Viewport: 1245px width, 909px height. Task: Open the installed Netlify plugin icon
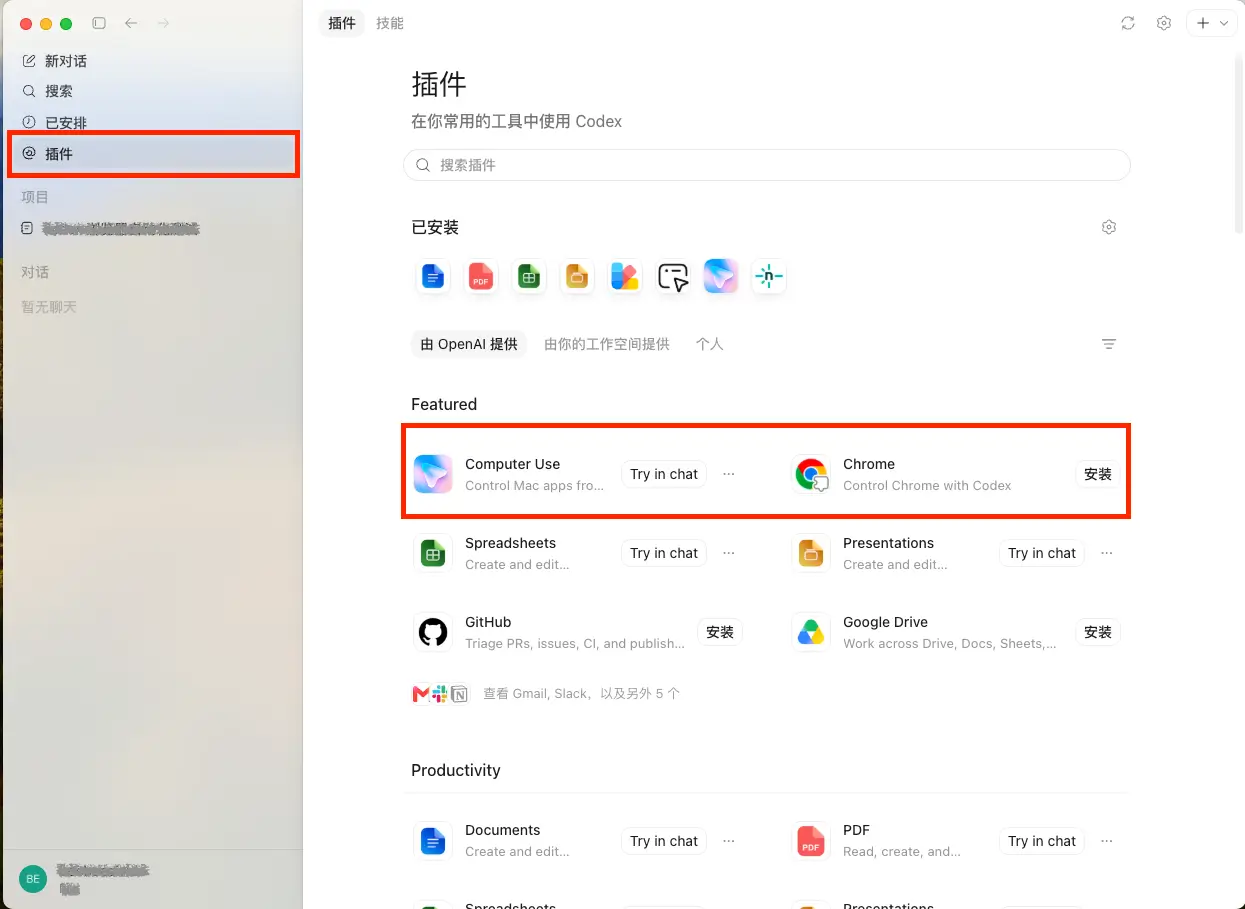point(769,276)
